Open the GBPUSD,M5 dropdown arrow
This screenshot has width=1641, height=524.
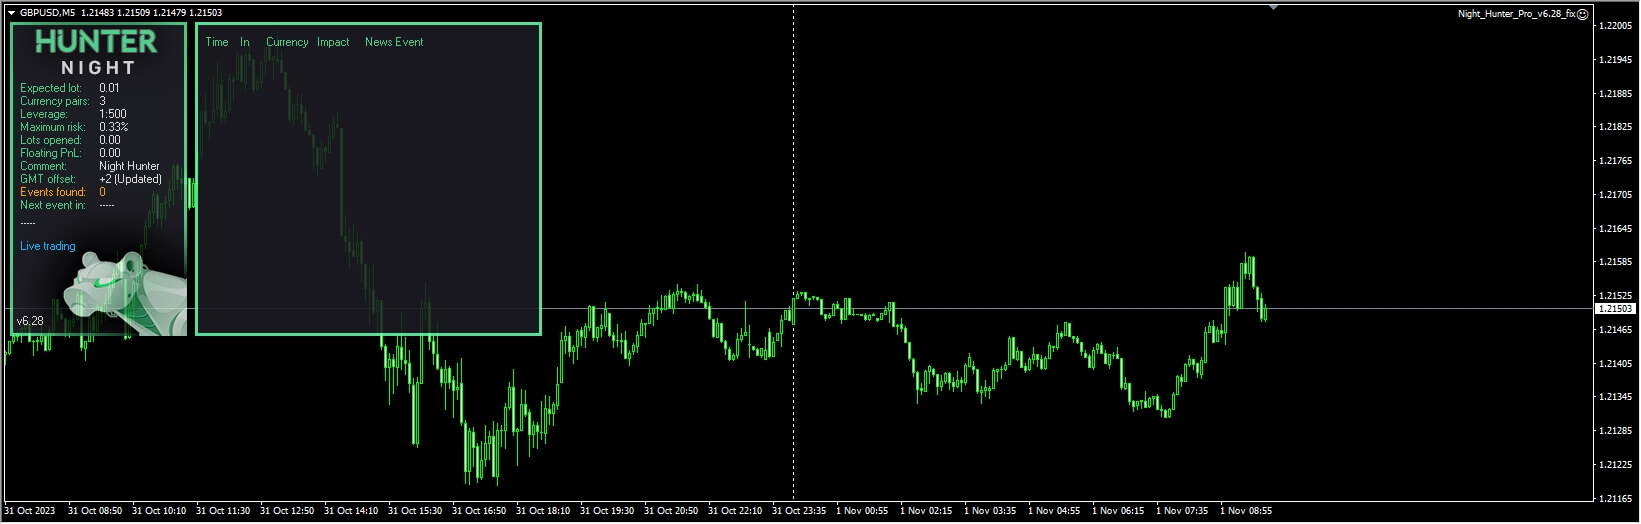pyautogui.click(x=11, y=13)
